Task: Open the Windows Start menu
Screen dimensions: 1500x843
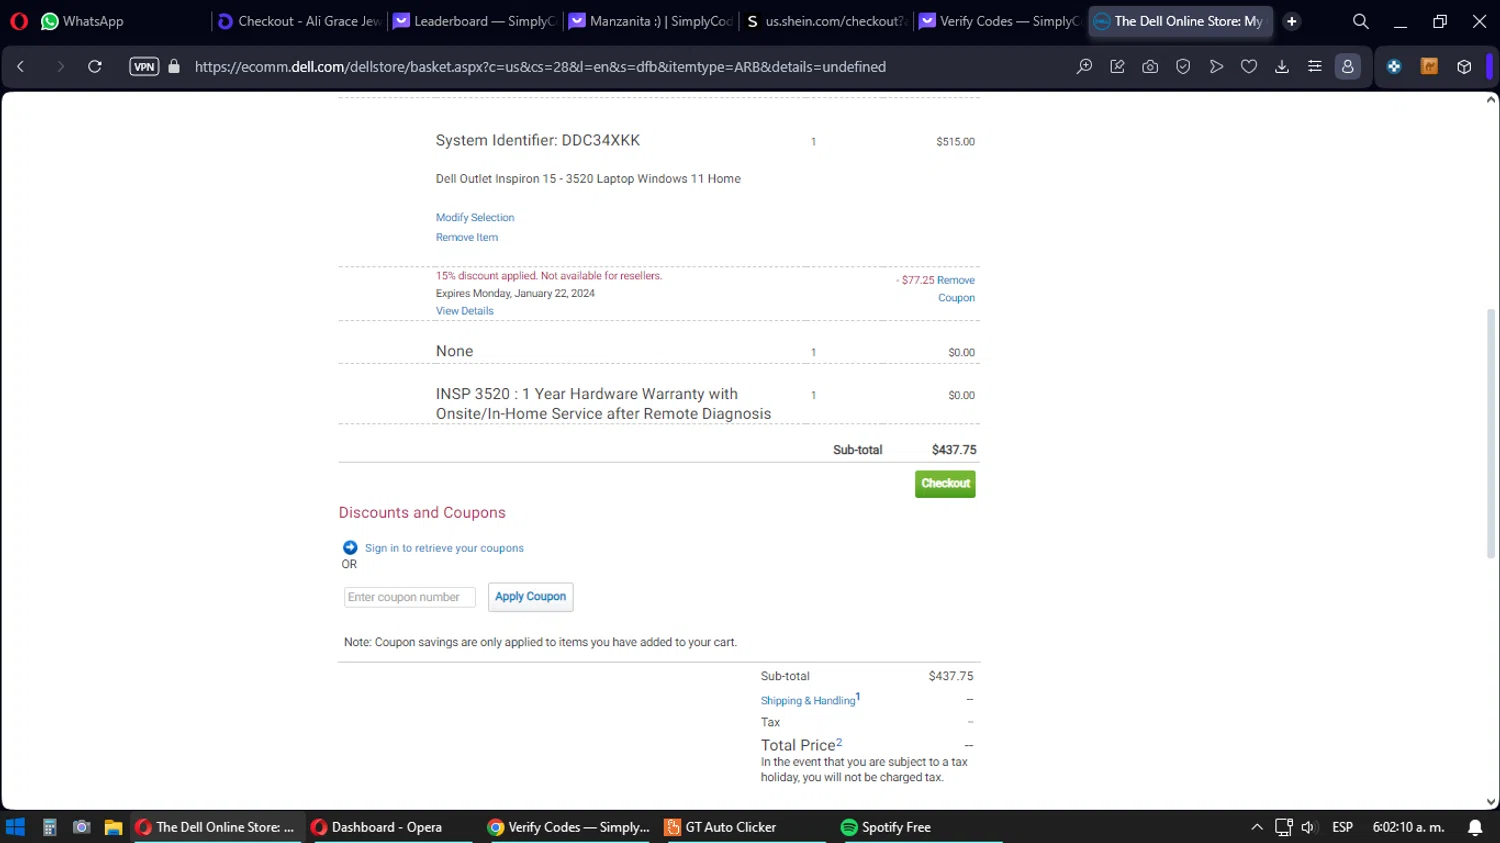Action: (15, 827)
